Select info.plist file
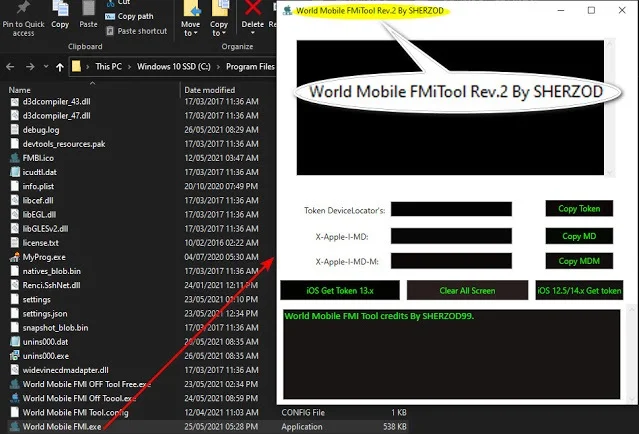The image size is (639, 434). tap(38, 186)
